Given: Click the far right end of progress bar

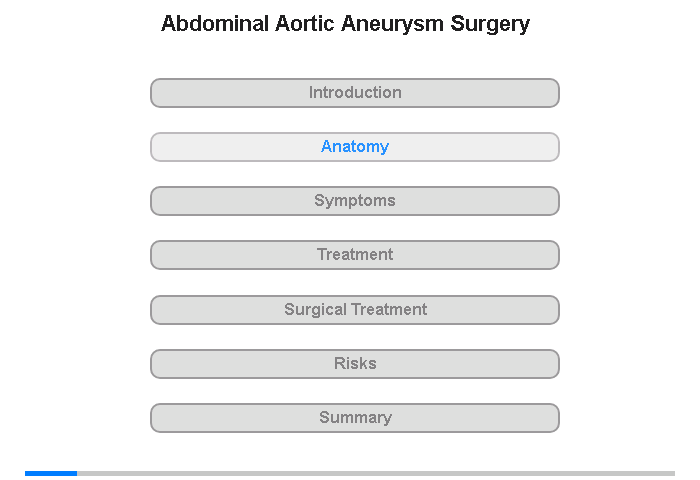Looking at the screenshot, I should (x=671, y=473).
